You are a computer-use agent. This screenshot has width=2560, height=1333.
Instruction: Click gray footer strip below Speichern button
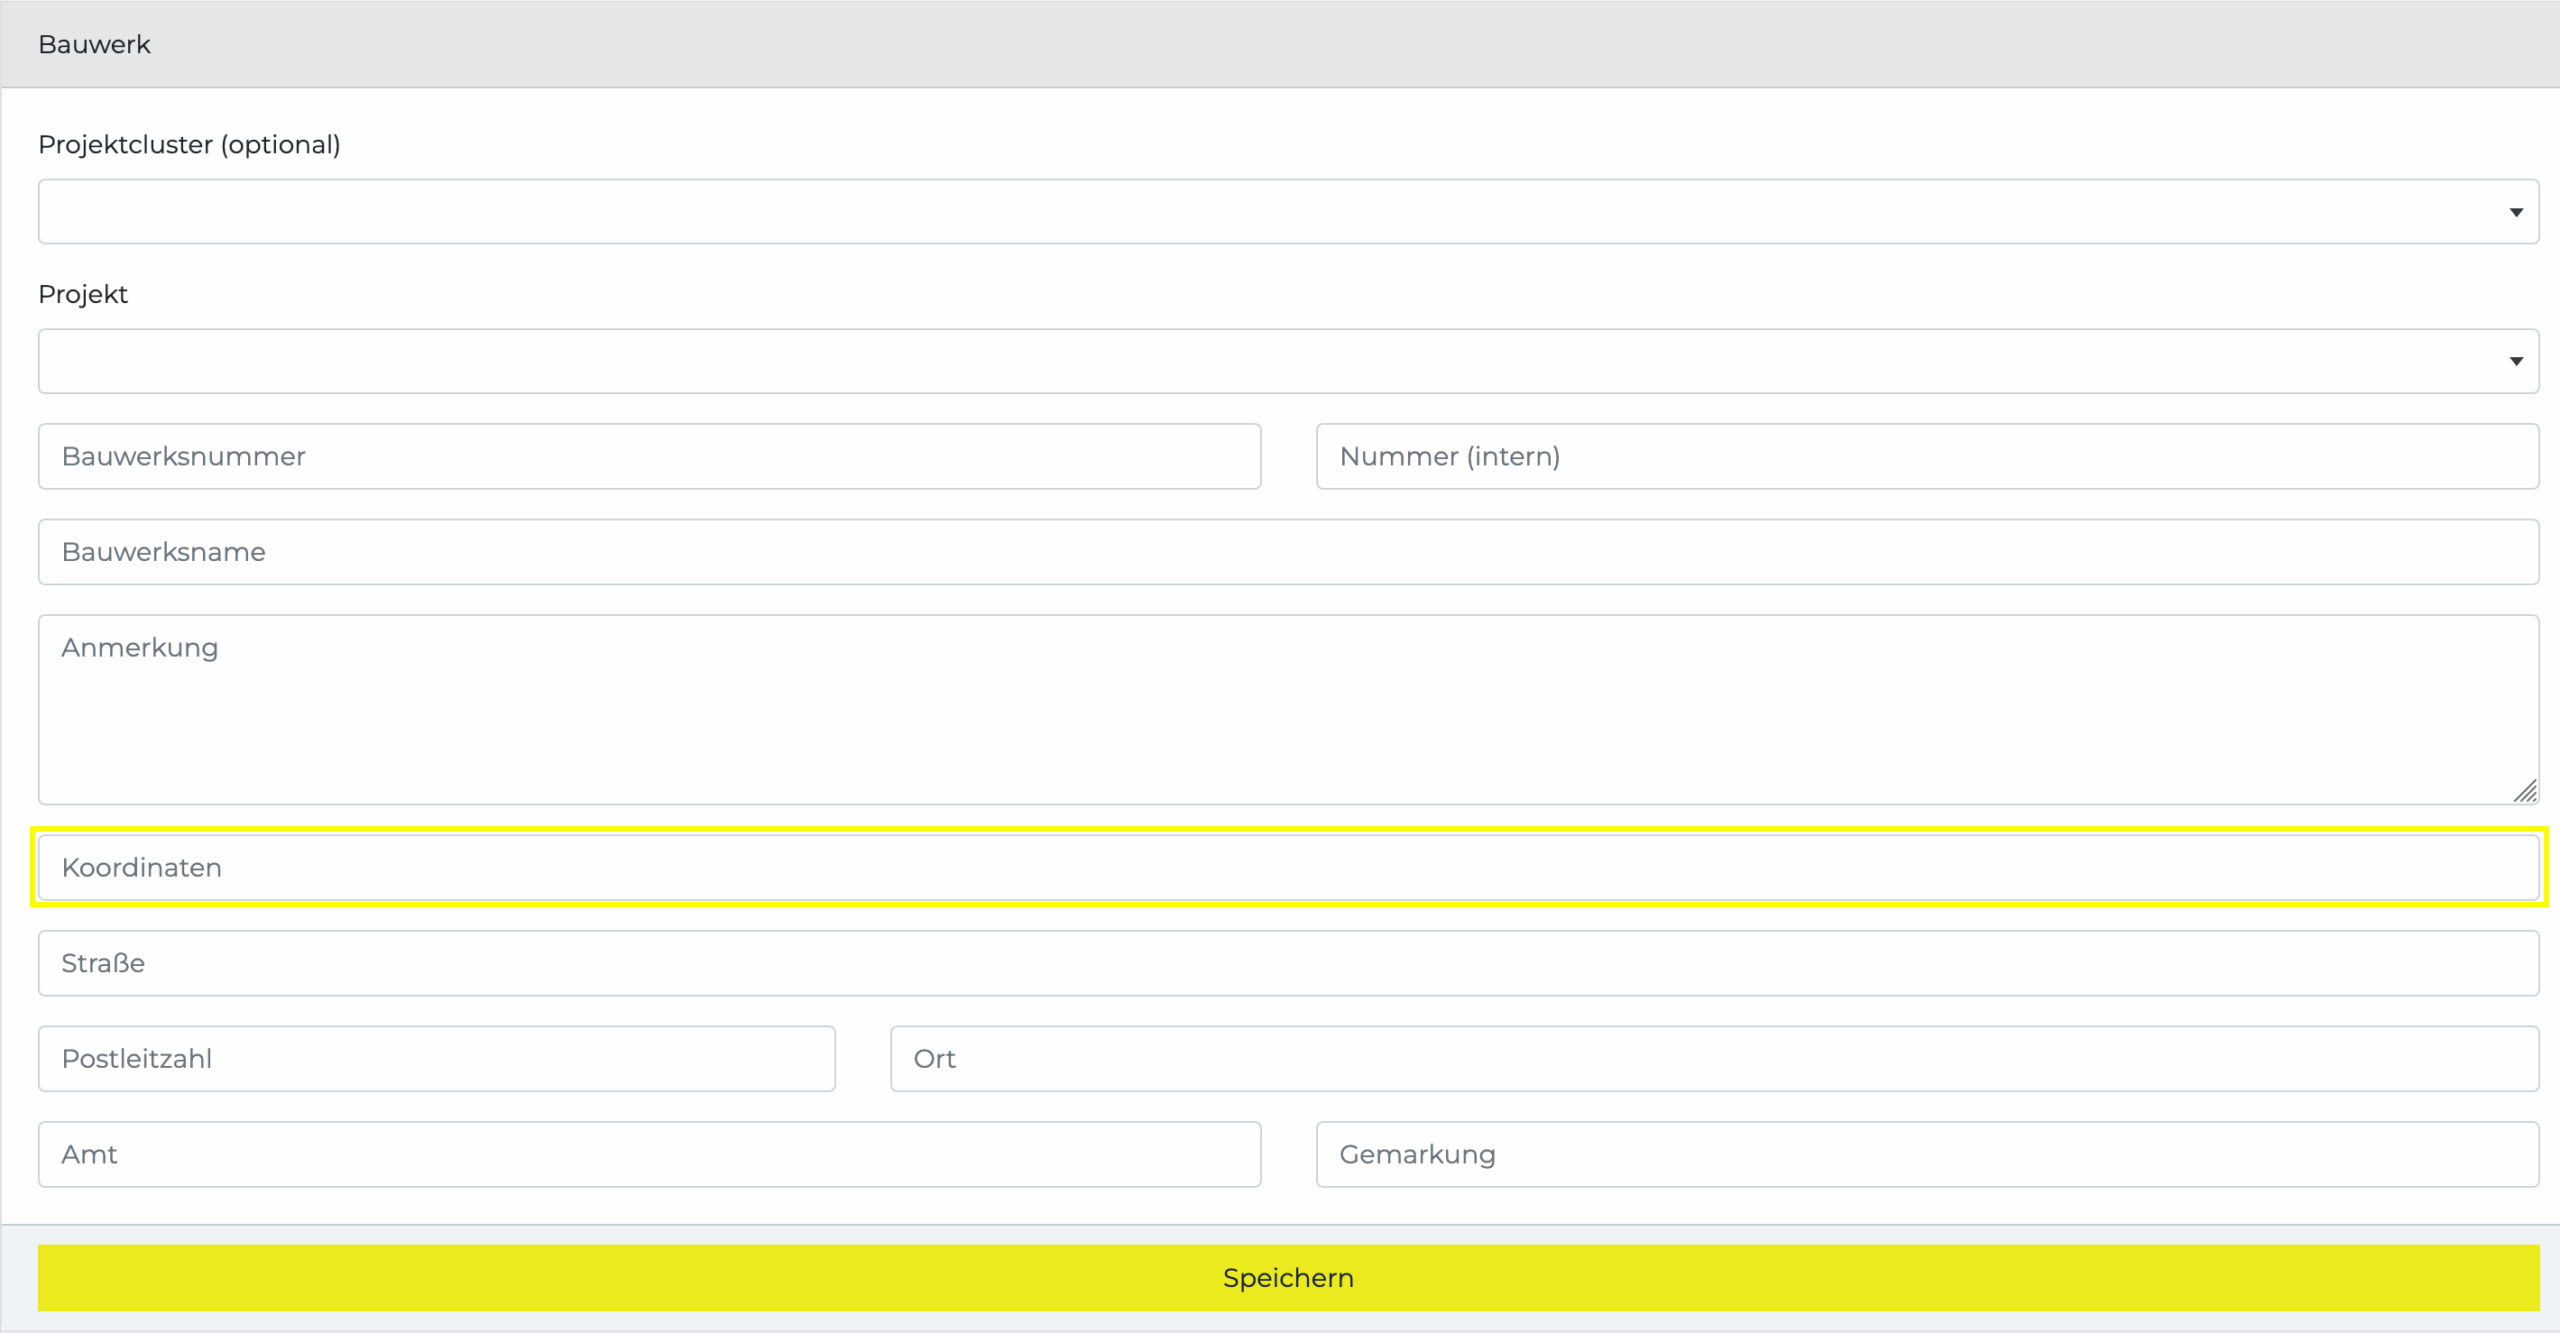1288,1321
